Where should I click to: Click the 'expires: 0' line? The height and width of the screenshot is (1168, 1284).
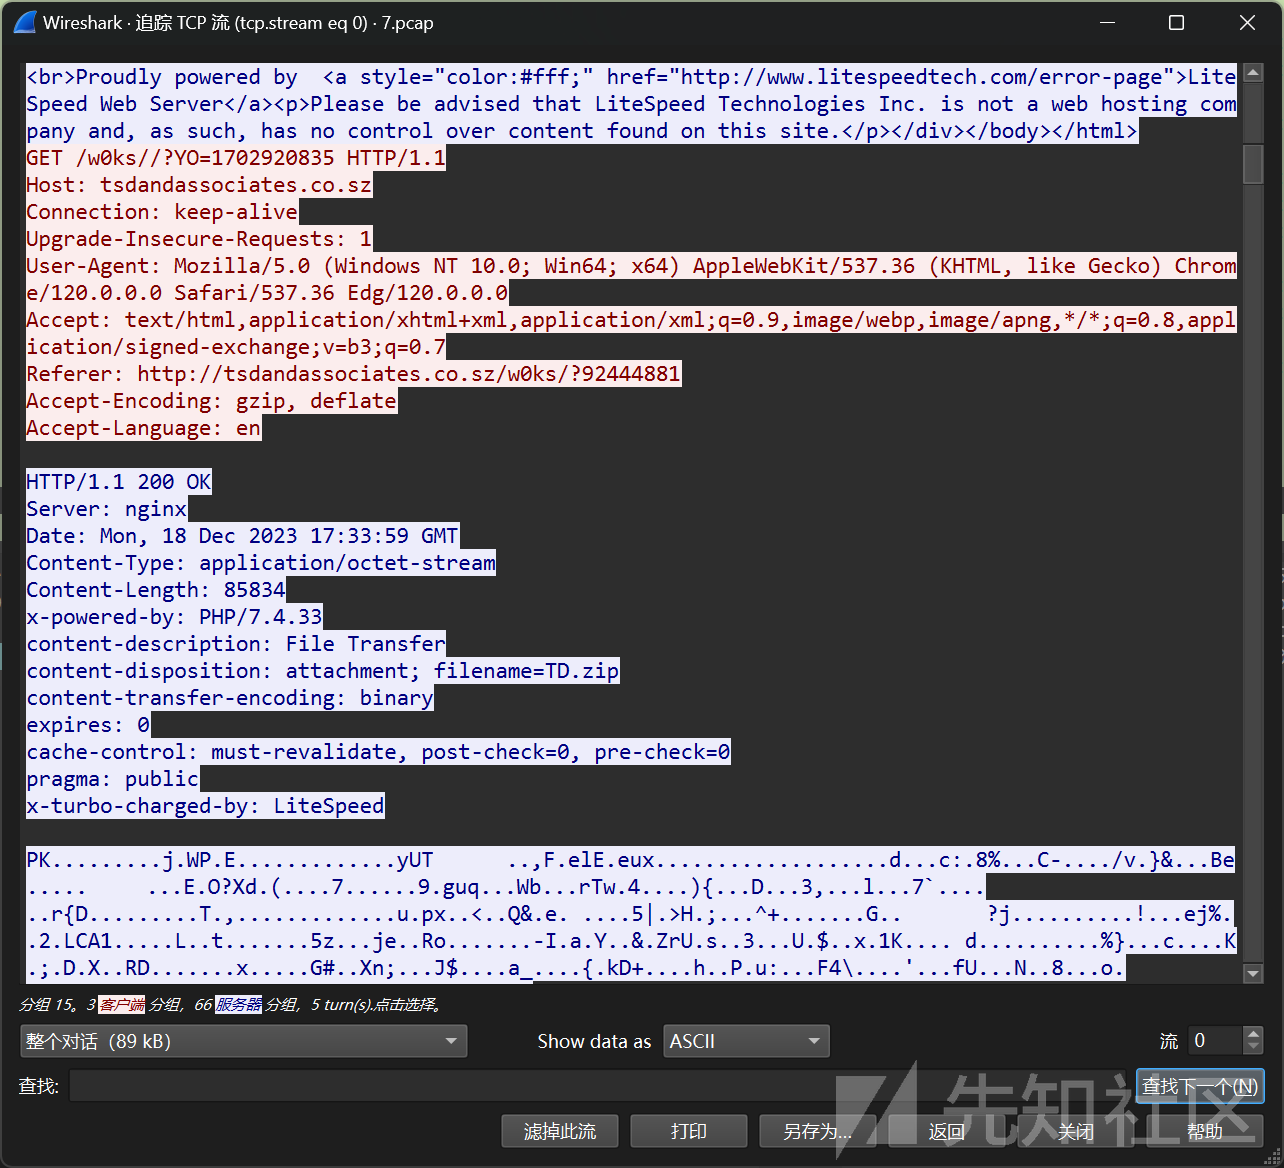pyautogui.click(x=88, y=725)
